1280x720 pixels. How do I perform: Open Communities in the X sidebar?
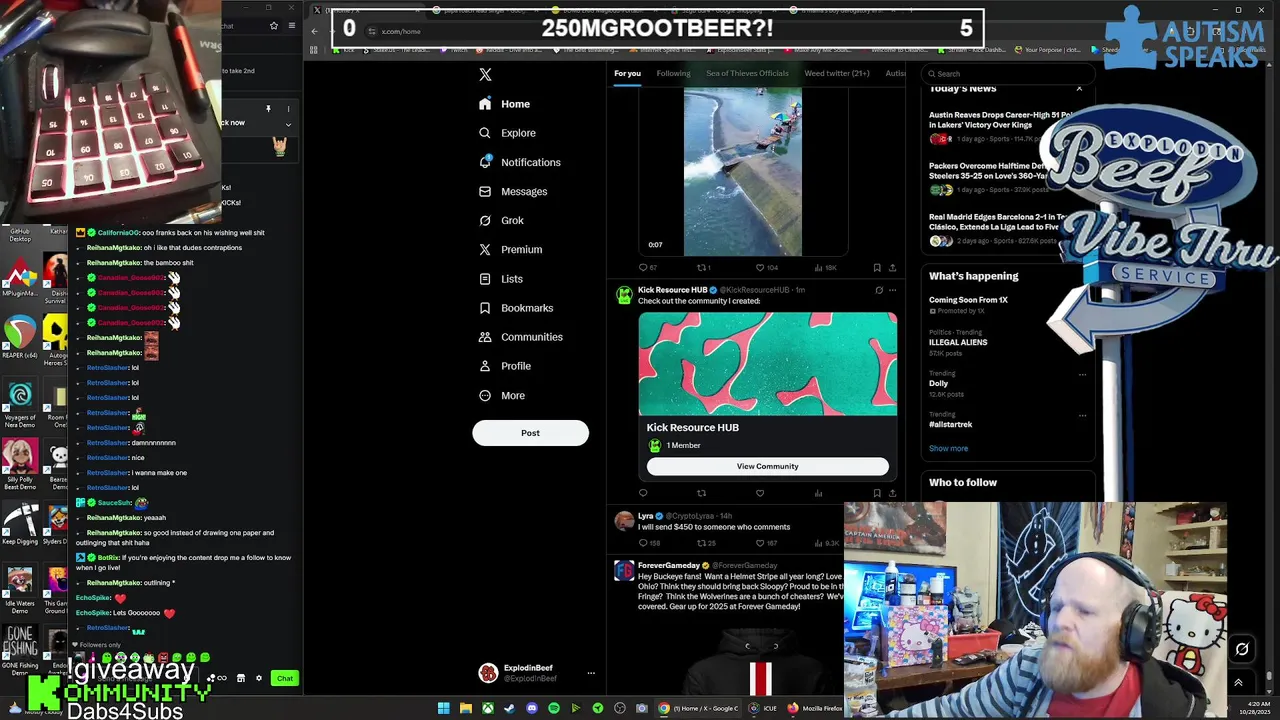click(x=520, y=337)
